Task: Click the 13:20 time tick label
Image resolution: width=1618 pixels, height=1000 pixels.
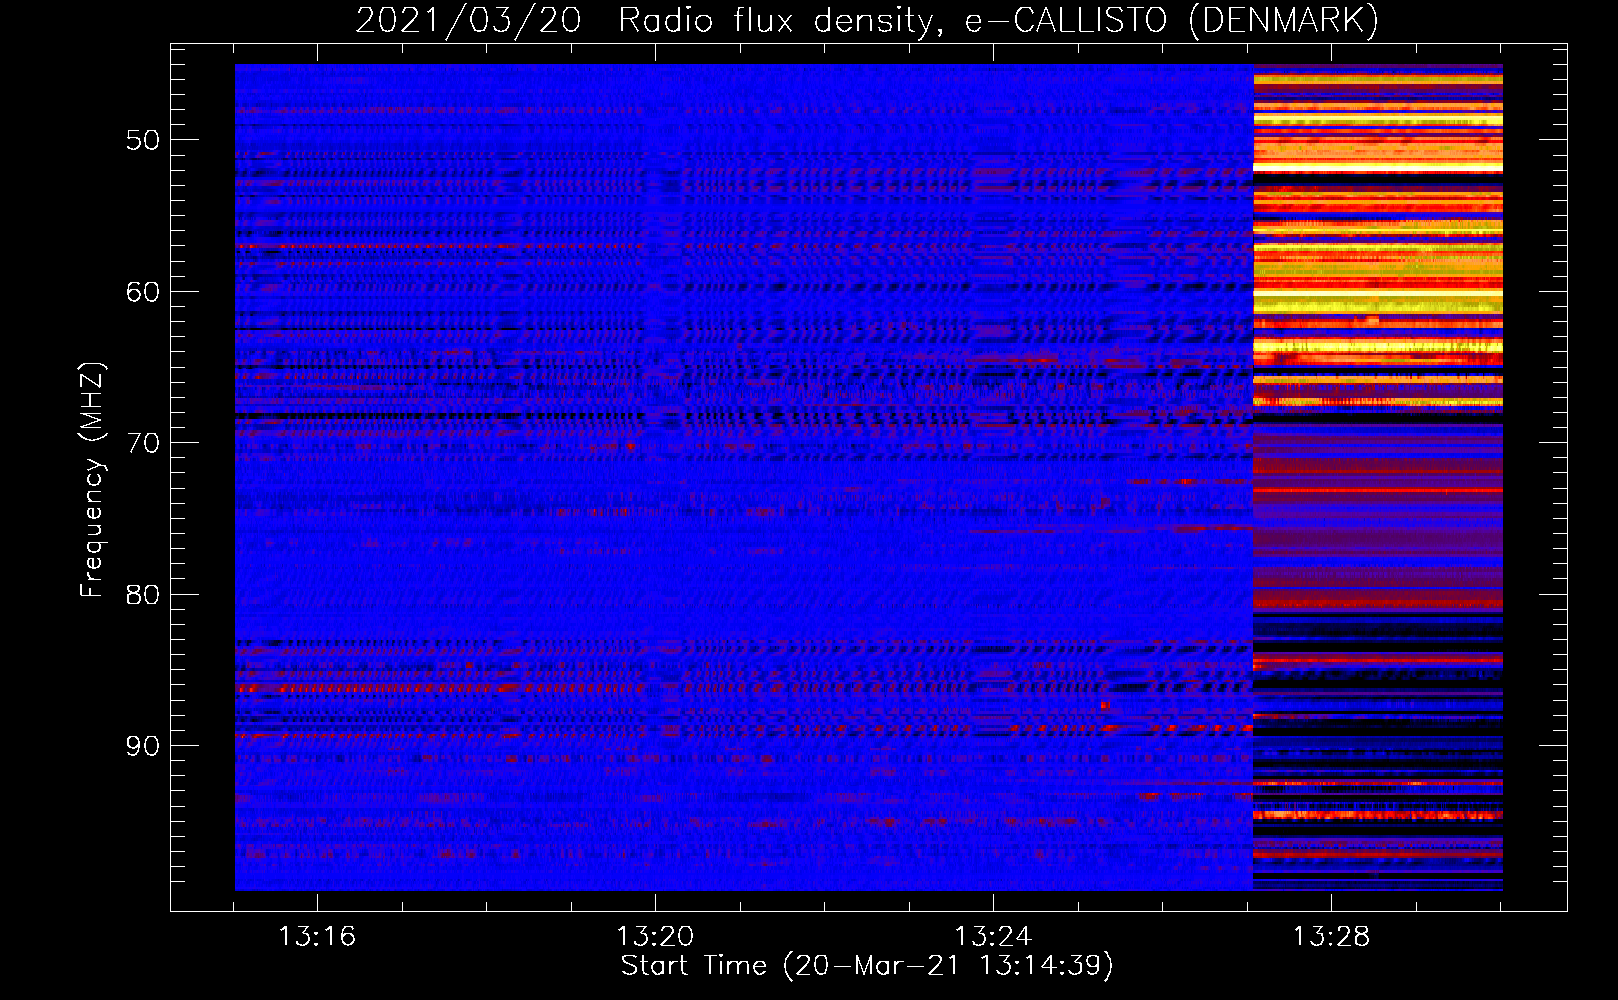Action: tap(655, 937)
